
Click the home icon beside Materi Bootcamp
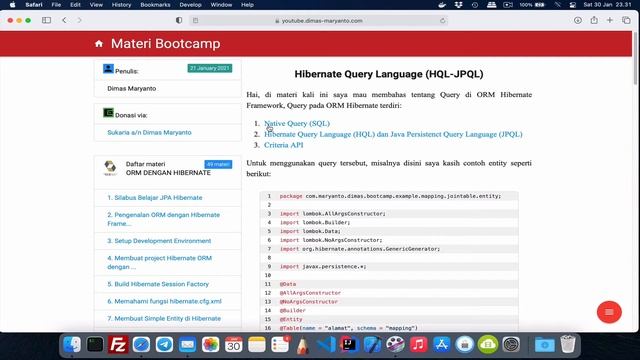(x=99, y=44)
